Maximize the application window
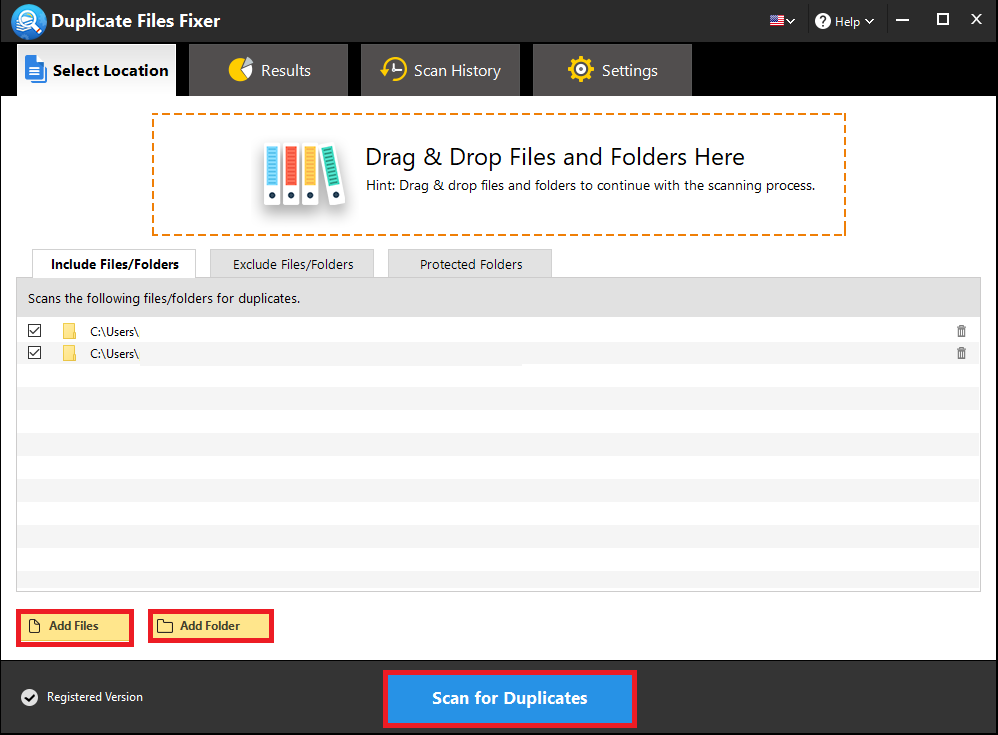 943,20
